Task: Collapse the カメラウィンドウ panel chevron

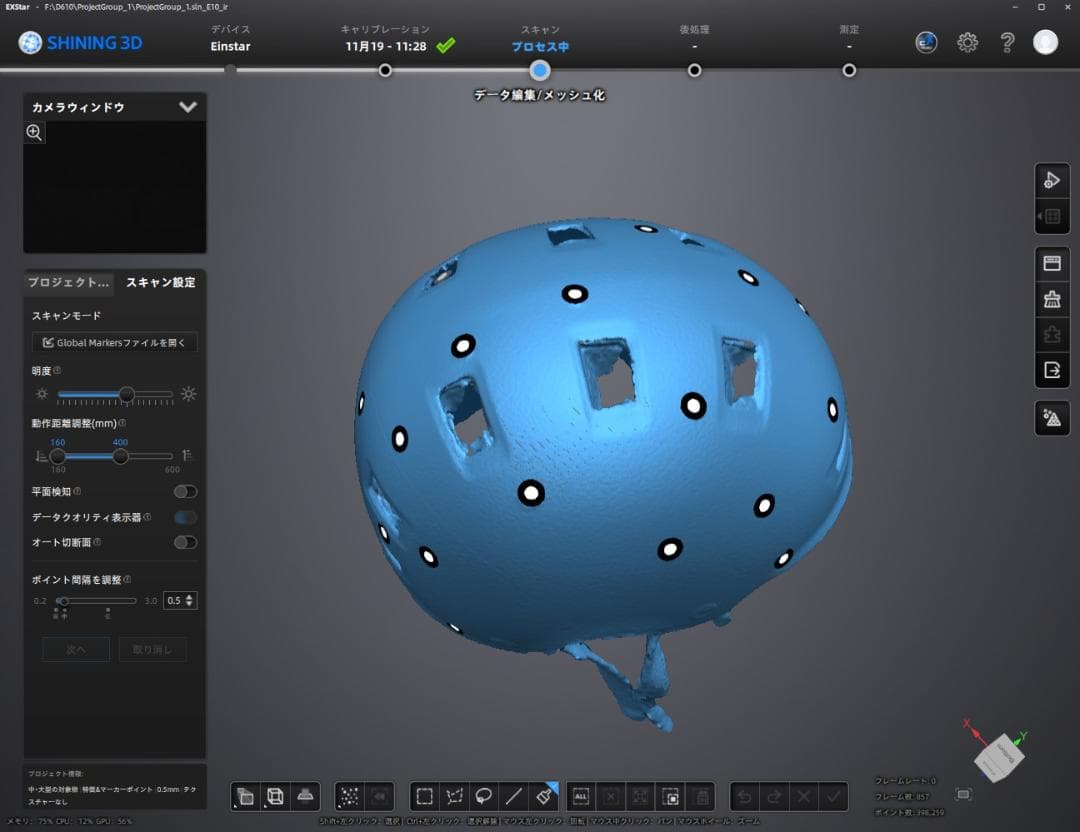Action: (187, 107)
